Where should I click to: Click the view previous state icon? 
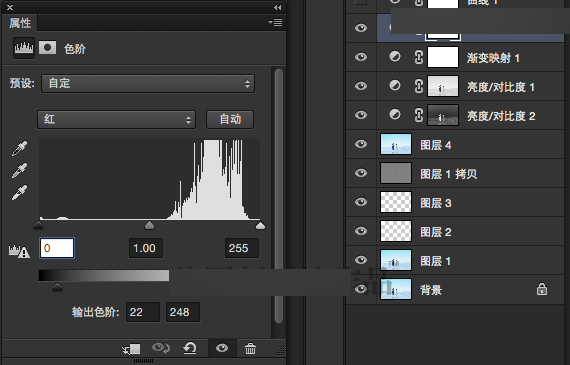(161, 348)
